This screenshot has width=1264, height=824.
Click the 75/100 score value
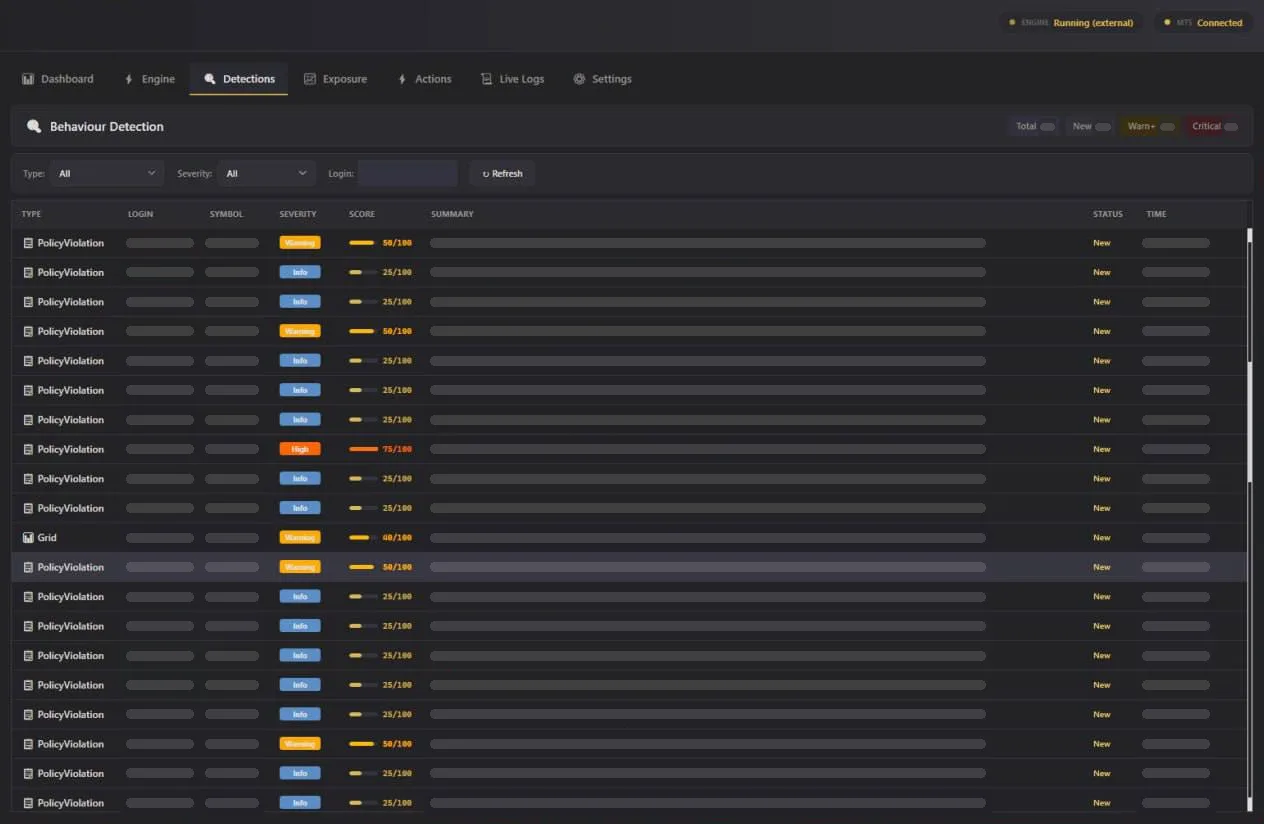click(x=397, y=449)
